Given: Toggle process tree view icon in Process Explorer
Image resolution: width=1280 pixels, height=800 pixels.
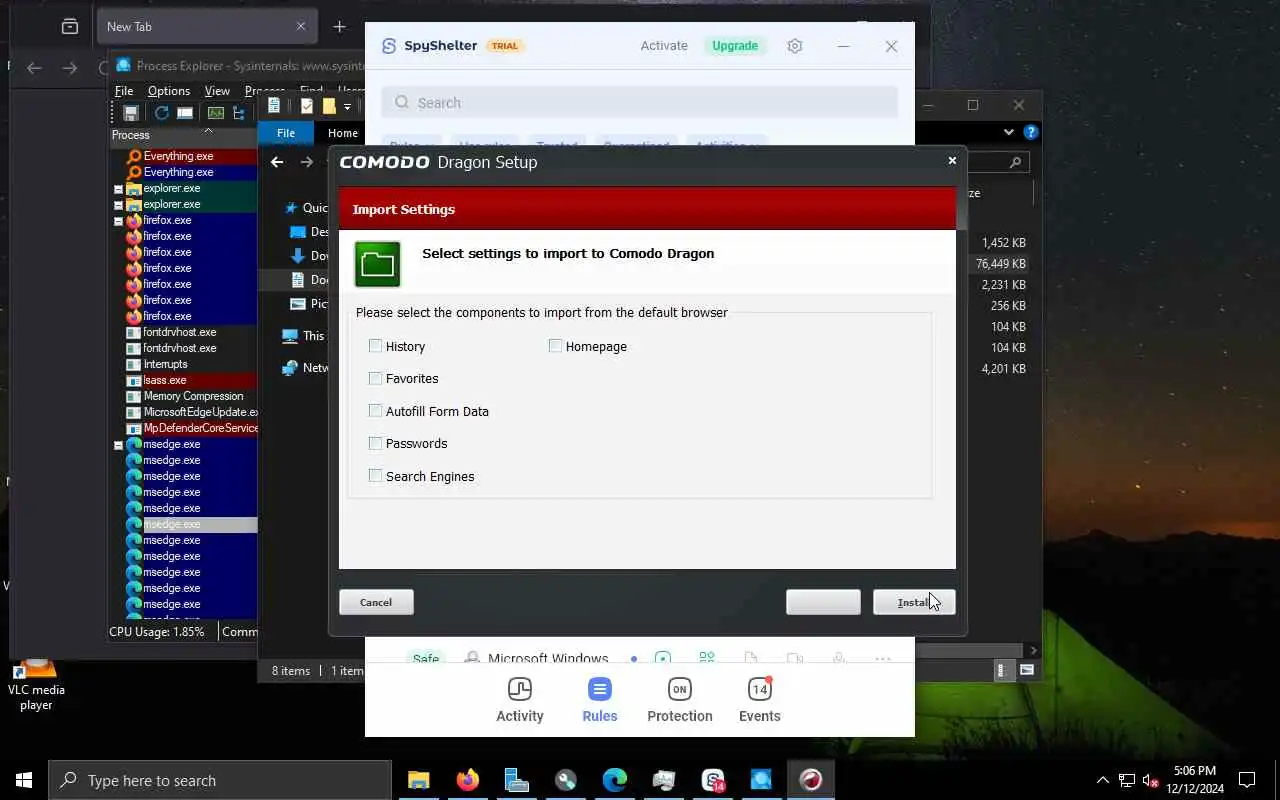Looking at the screenshot, I should tap(239, 113).
